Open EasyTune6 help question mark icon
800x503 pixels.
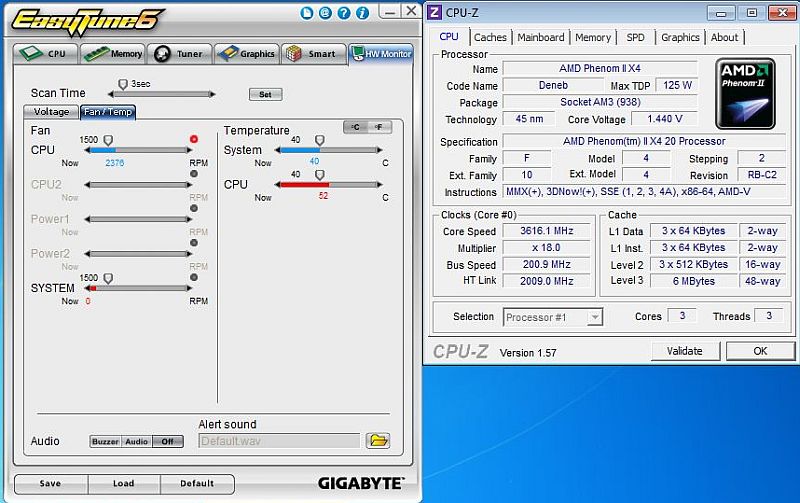[x=344, y=13]
